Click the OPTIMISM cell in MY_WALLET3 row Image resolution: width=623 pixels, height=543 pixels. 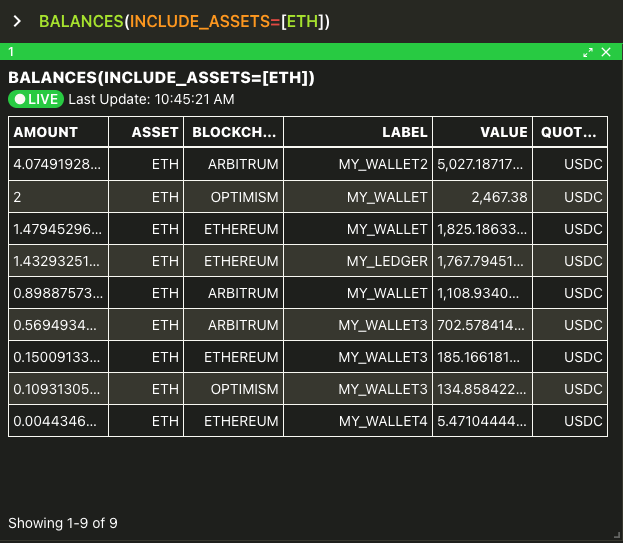234,389
